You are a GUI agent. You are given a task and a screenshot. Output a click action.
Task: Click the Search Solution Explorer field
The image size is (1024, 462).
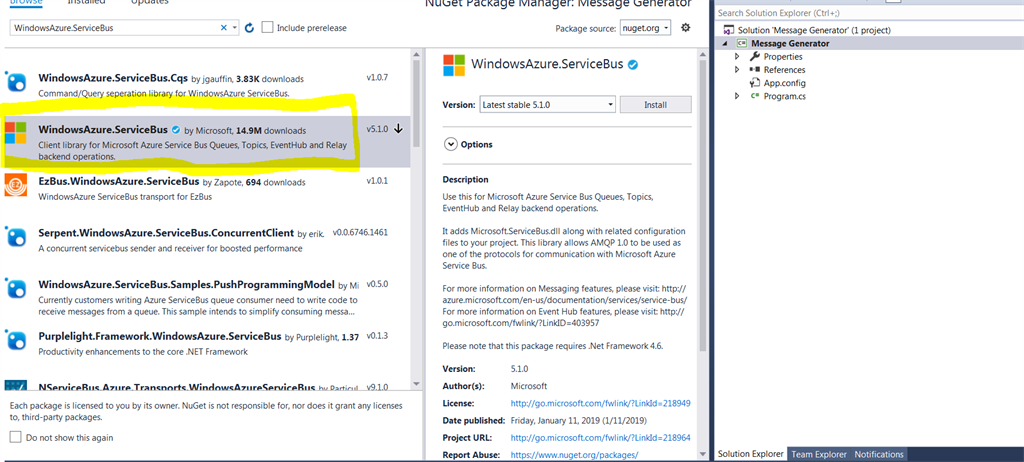869,13
